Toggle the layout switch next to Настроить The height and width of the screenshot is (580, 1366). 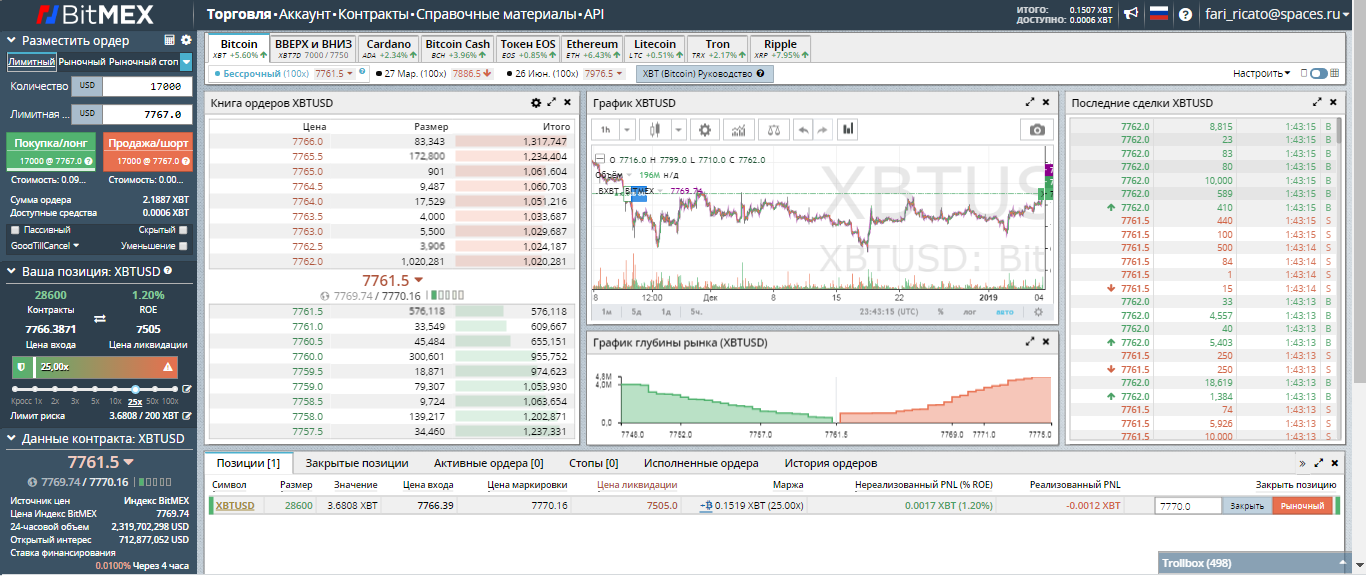click(x=1317, y=73)
